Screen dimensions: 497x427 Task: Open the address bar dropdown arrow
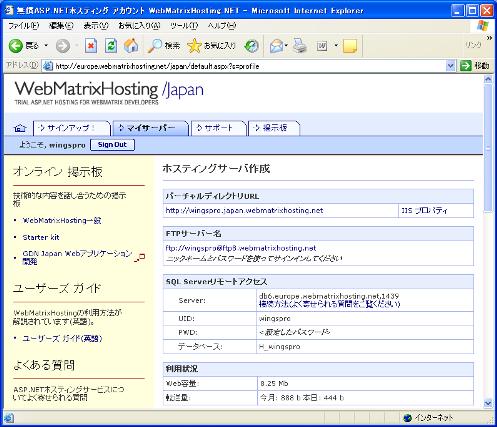click(450, 66)
